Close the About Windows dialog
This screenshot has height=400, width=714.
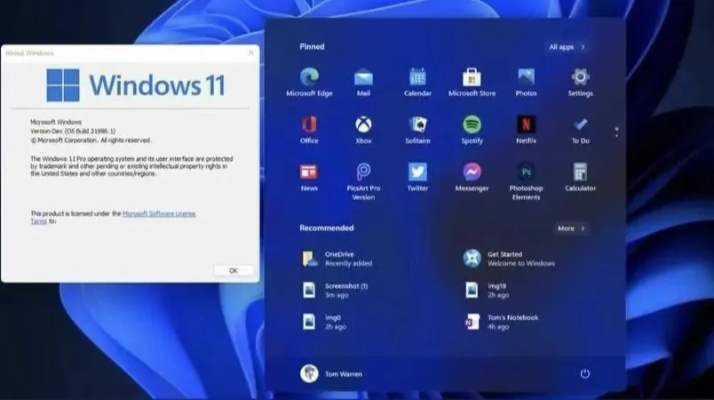251,53
